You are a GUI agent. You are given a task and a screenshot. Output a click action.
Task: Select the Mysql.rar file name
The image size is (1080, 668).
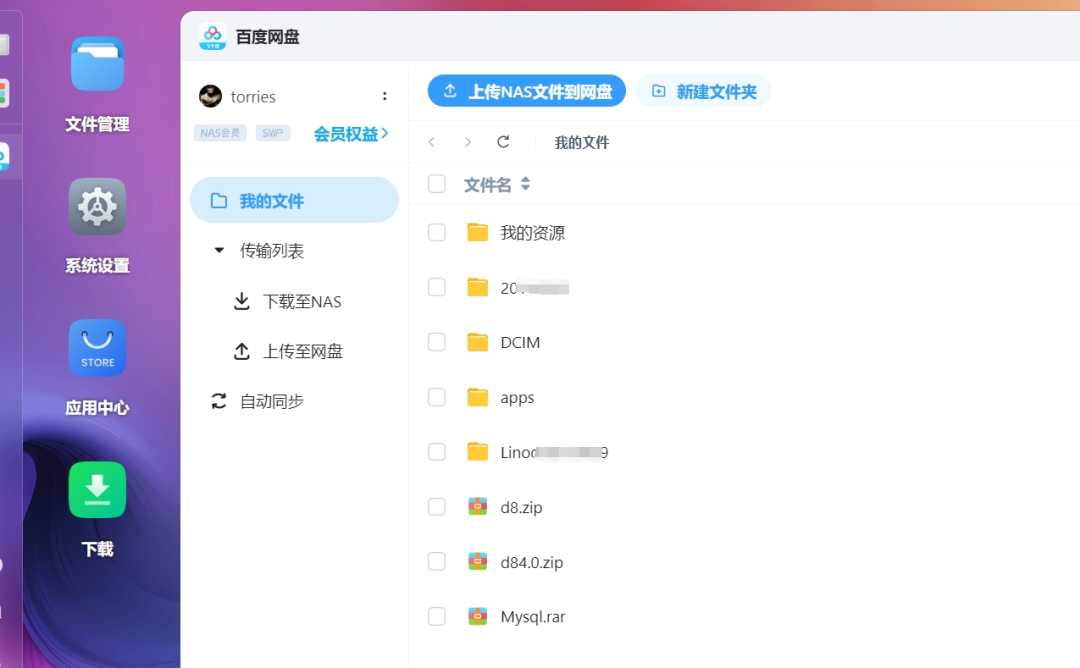[x=532, y=617]
